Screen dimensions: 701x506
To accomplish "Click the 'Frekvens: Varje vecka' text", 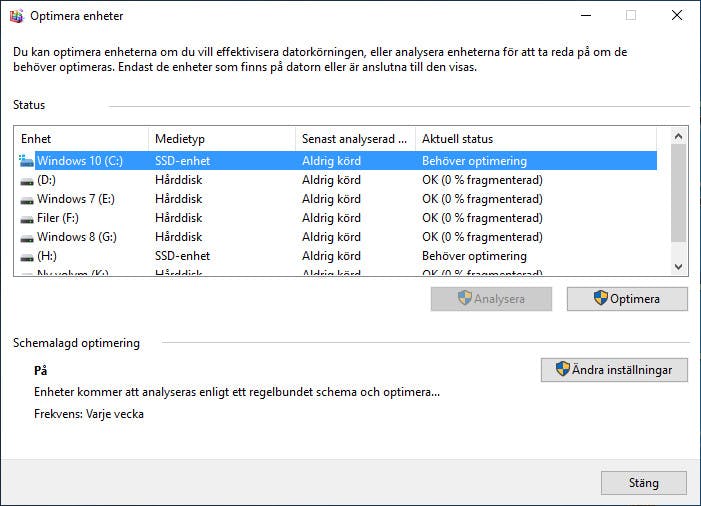I will [89, 414].
